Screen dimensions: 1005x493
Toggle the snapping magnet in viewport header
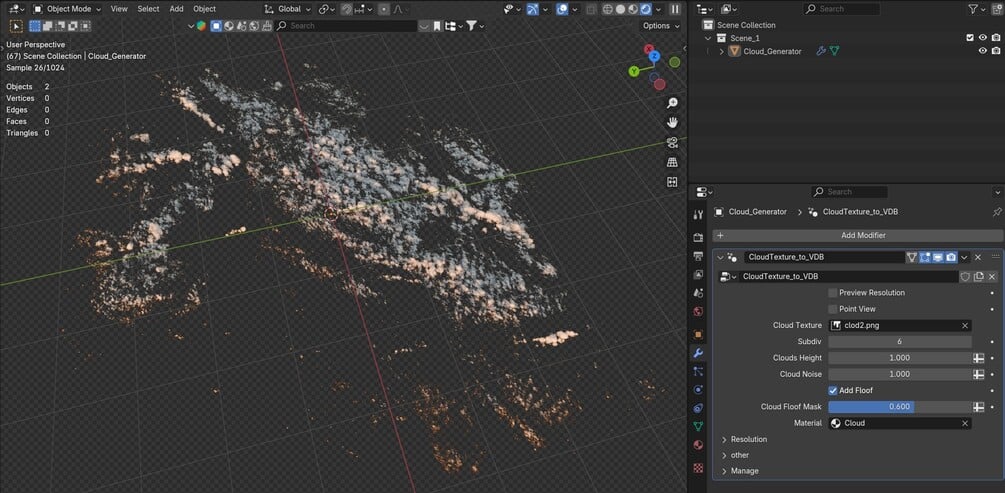[347, 9]
